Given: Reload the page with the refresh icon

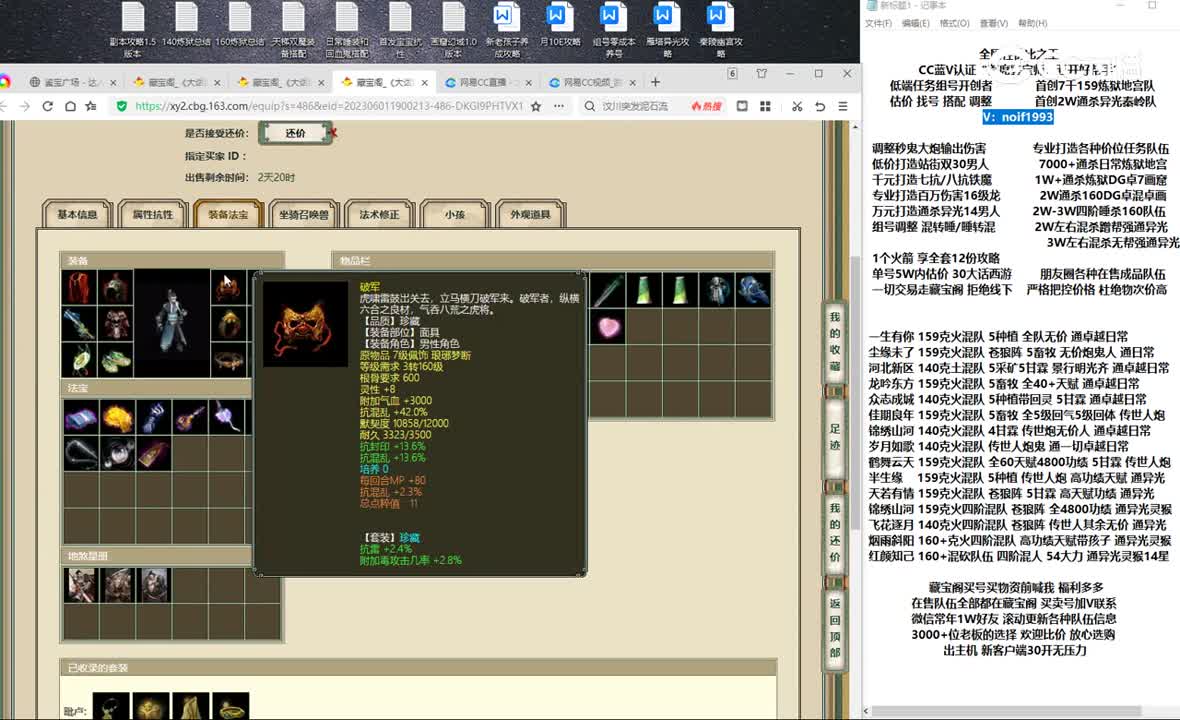Looking at the screenshot, I should pyautogui.click(x=47, y=106).
